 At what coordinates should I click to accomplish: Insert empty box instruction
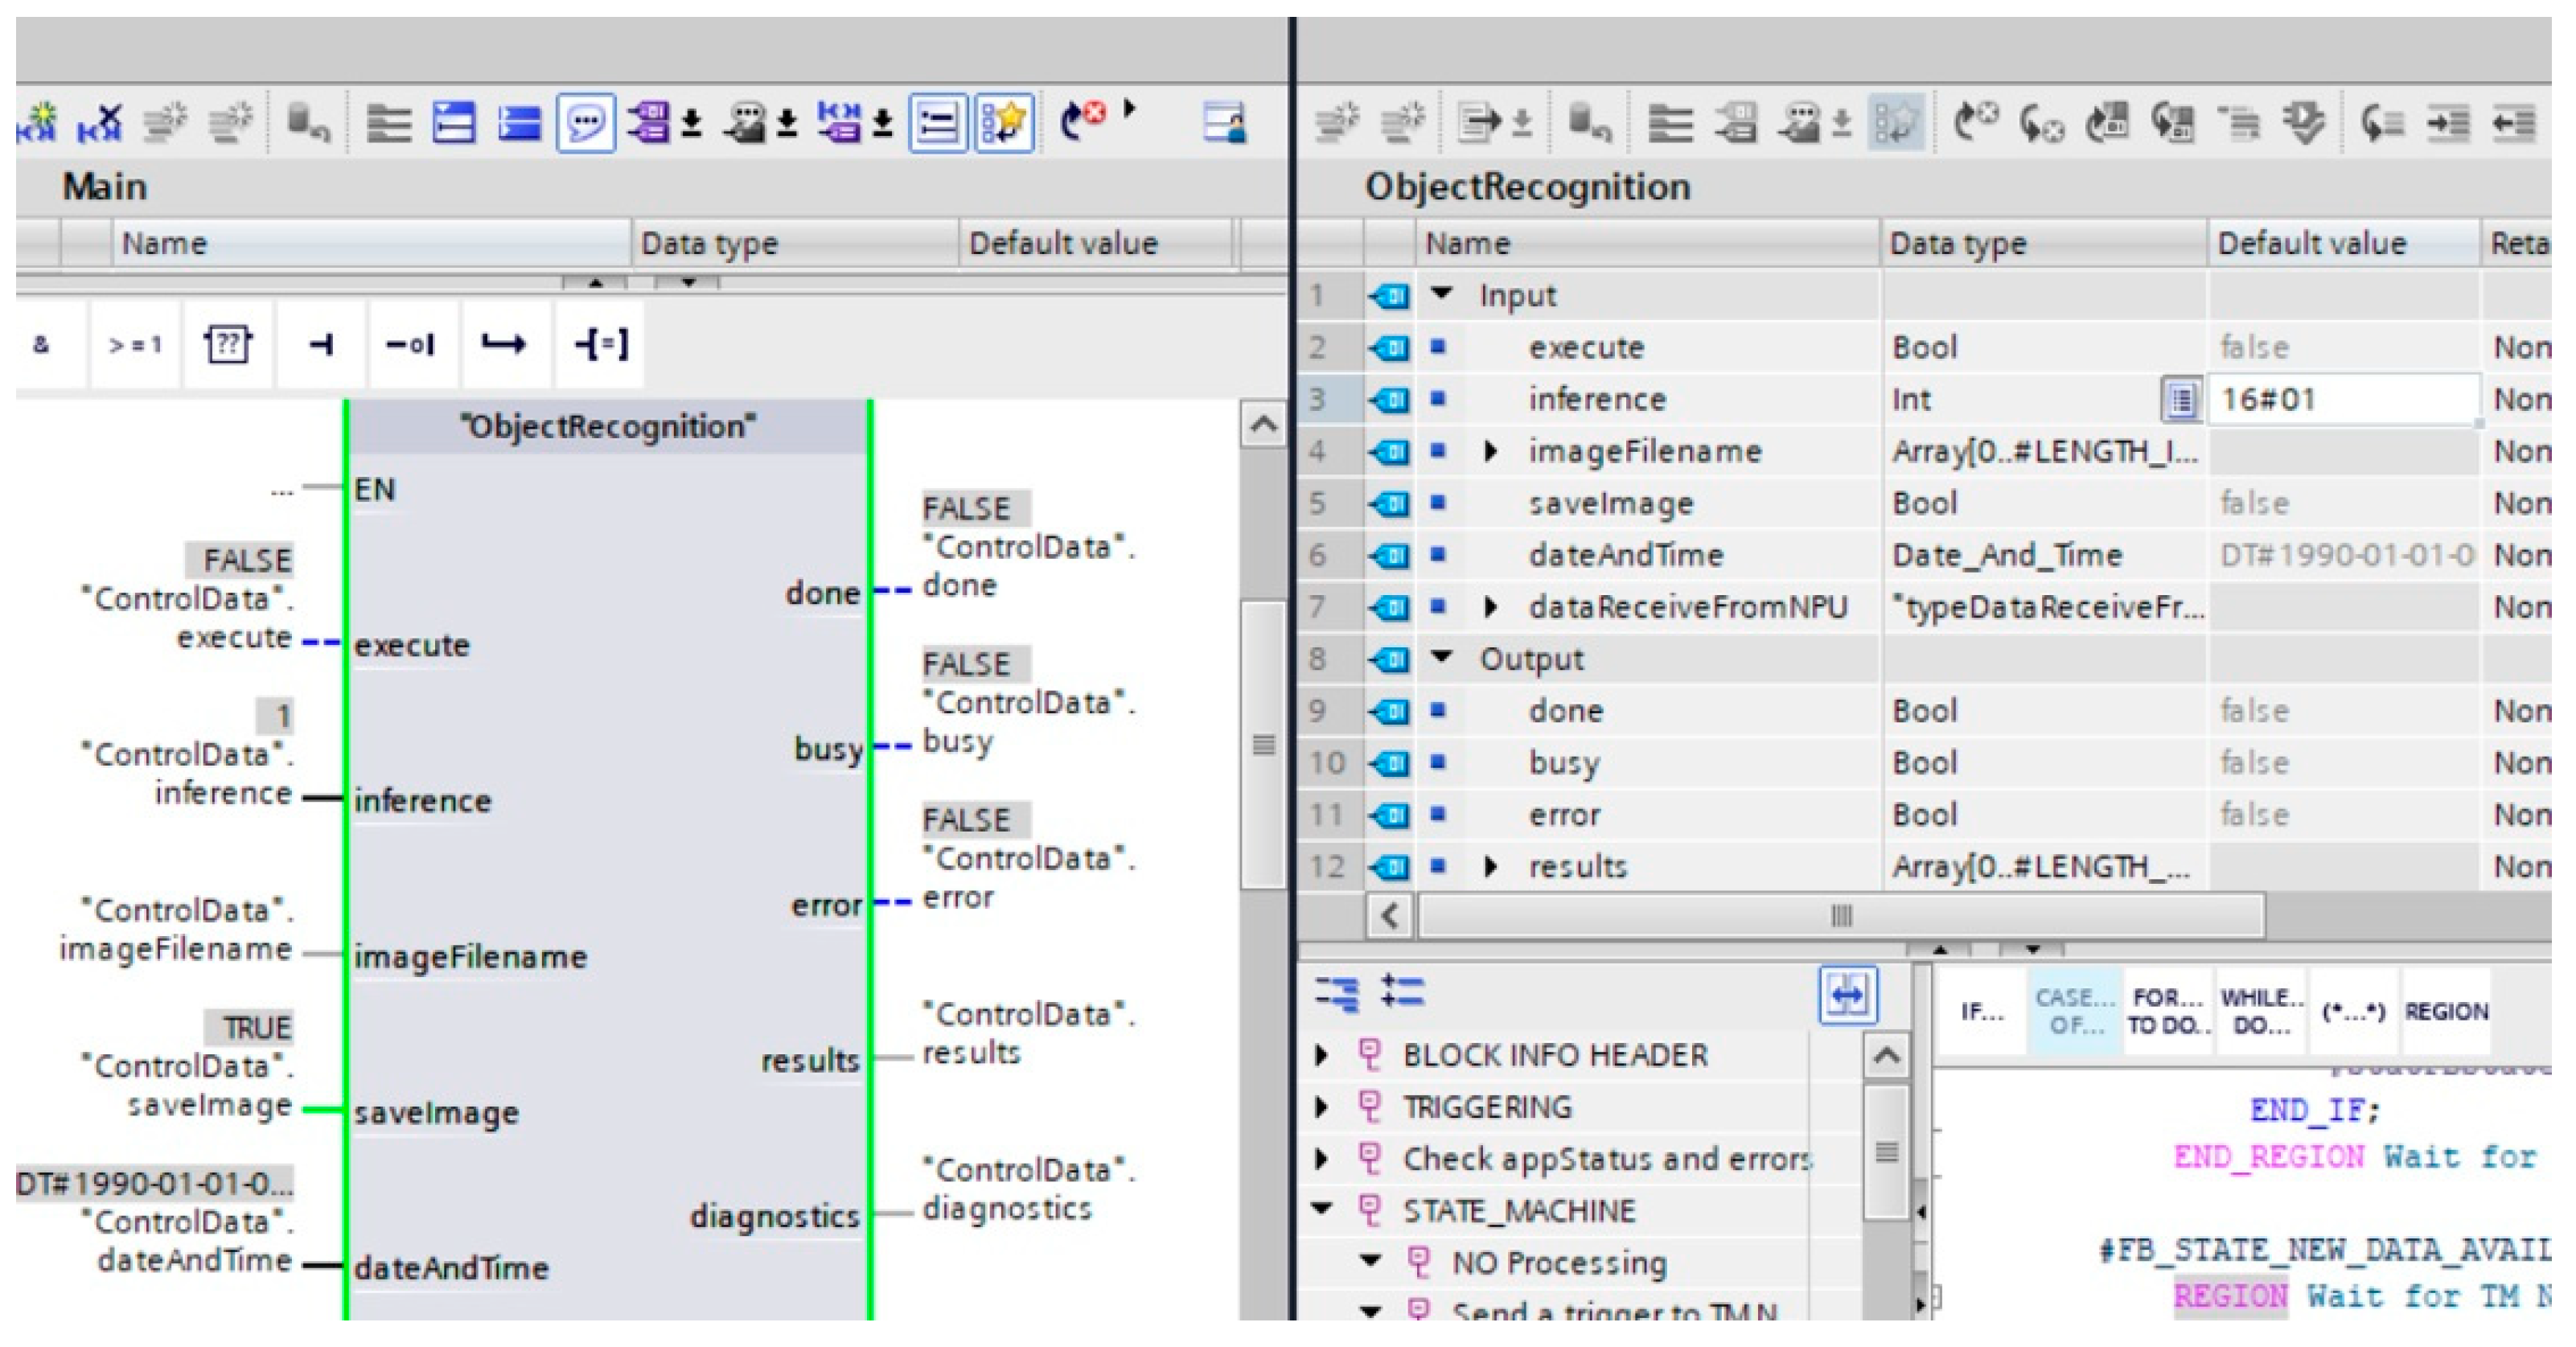[x=227, y=345]
